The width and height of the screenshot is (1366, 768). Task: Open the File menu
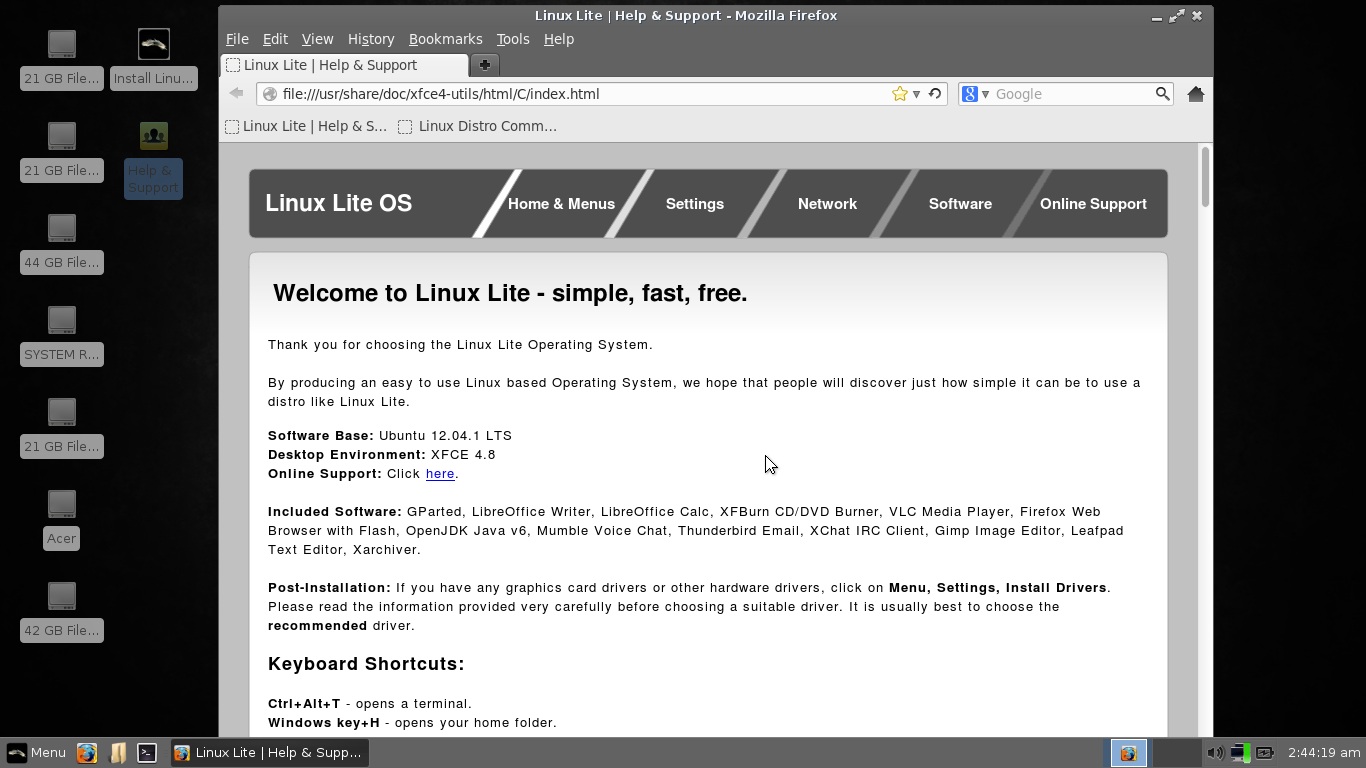(x=237, y=39)
